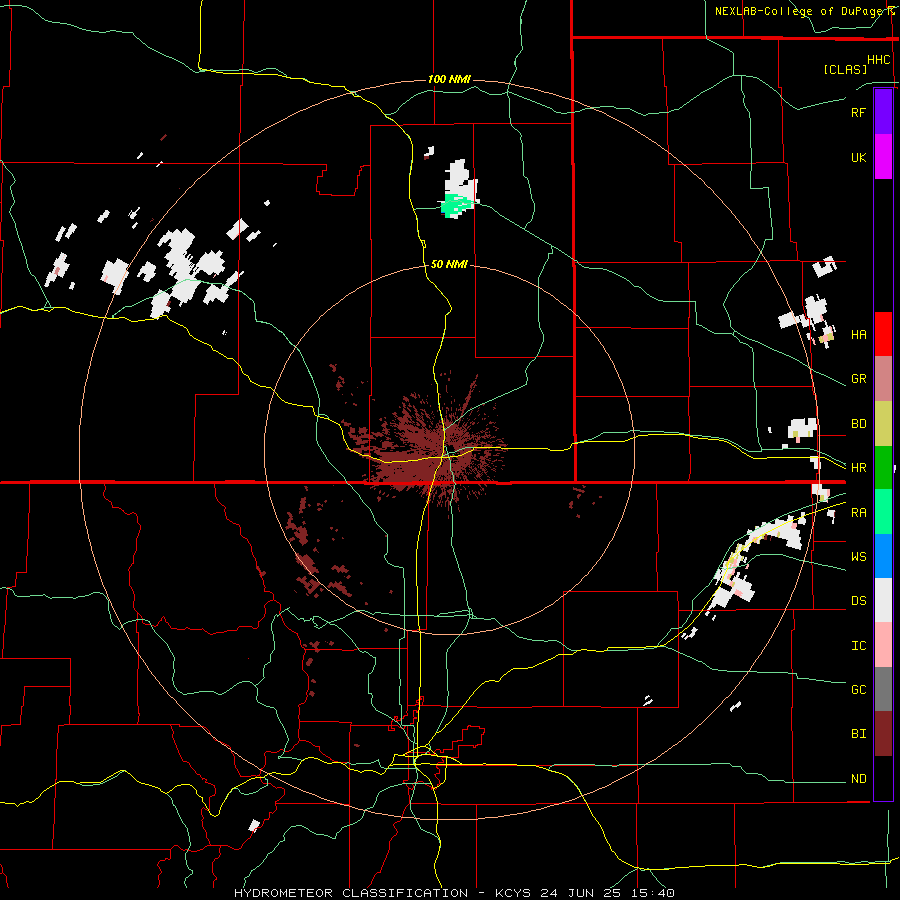Click the WS legend label
Image resolution: width=900 pixels, height=900 pixels.
pos(858,557)
